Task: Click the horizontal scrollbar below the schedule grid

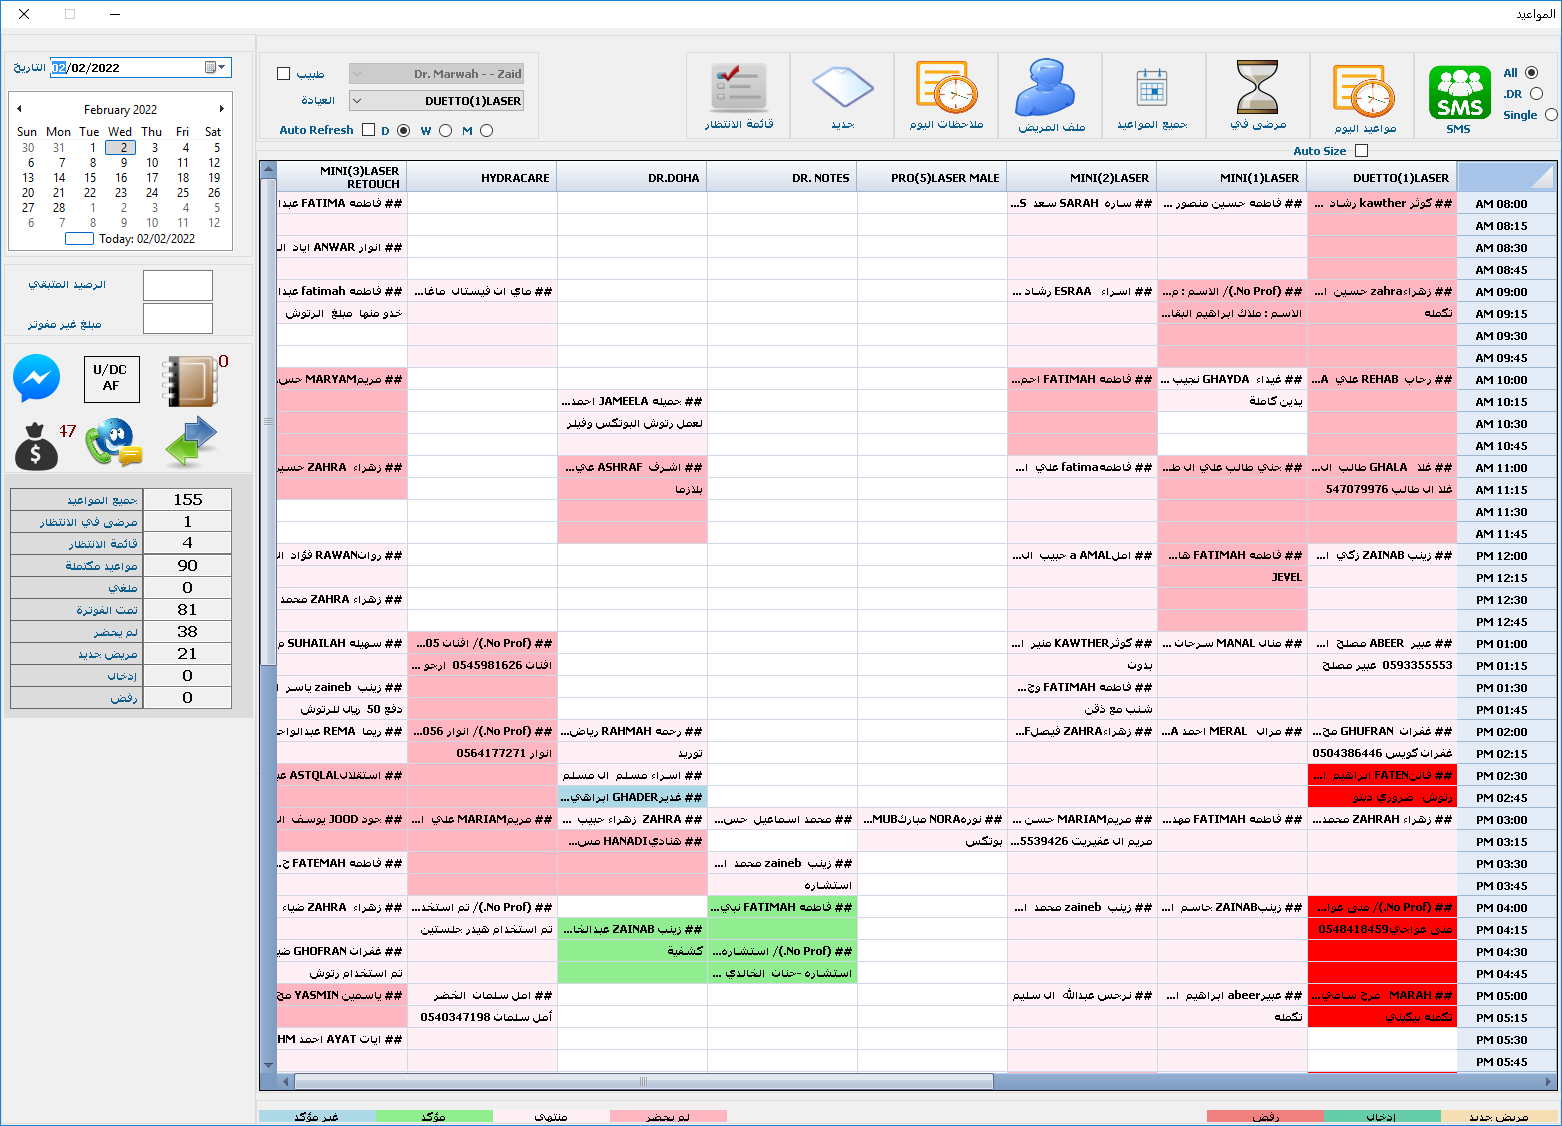Action: 644,1081
